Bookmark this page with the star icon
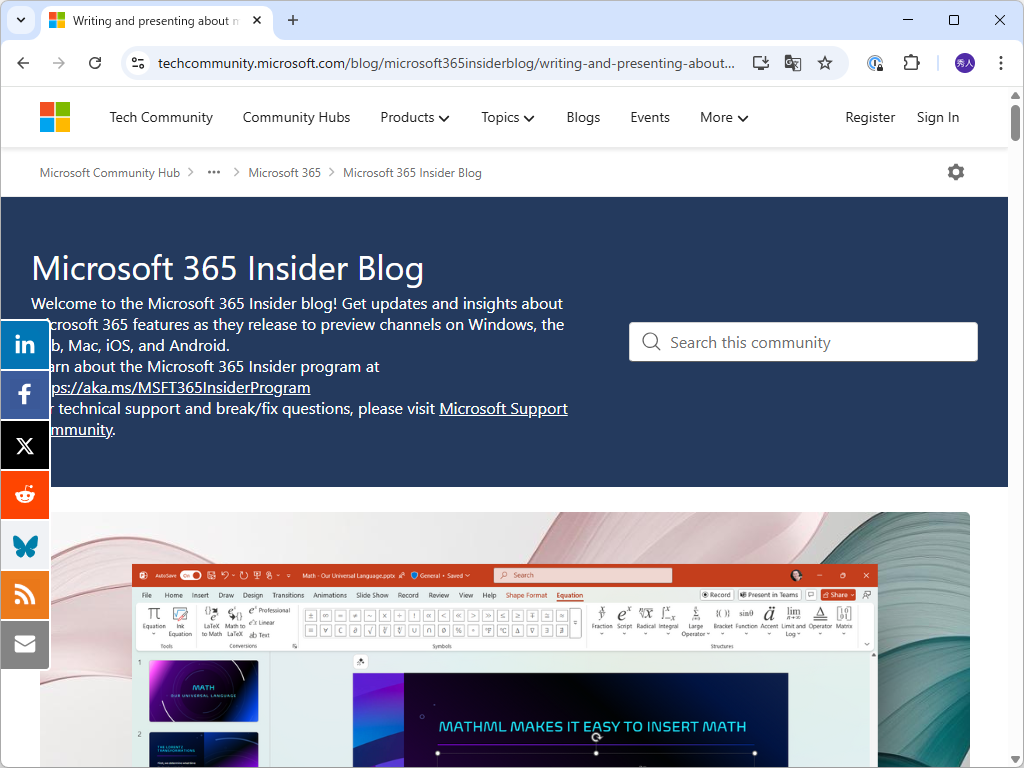Screen dimensions: 1024x768 (825, 62)
